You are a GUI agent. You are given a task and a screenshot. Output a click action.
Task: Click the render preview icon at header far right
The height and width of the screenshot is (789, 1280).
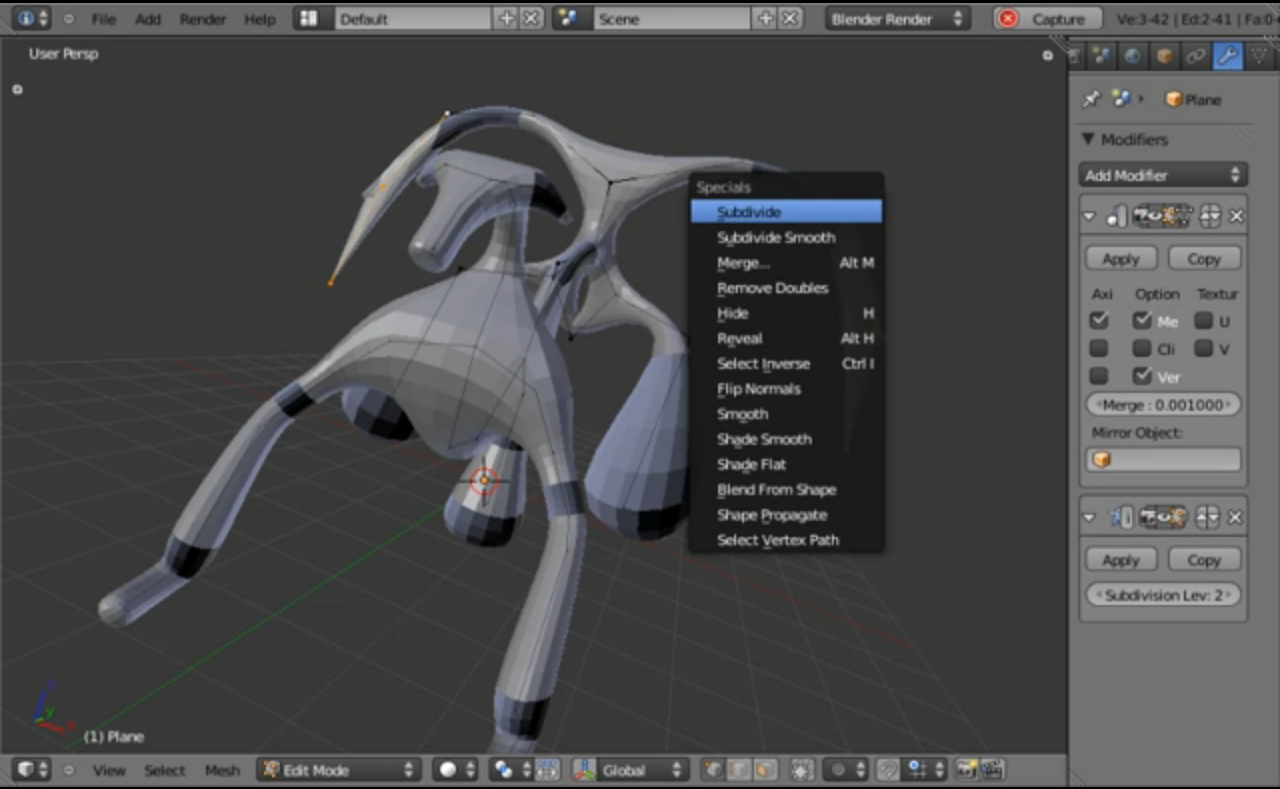coord(988,770)
